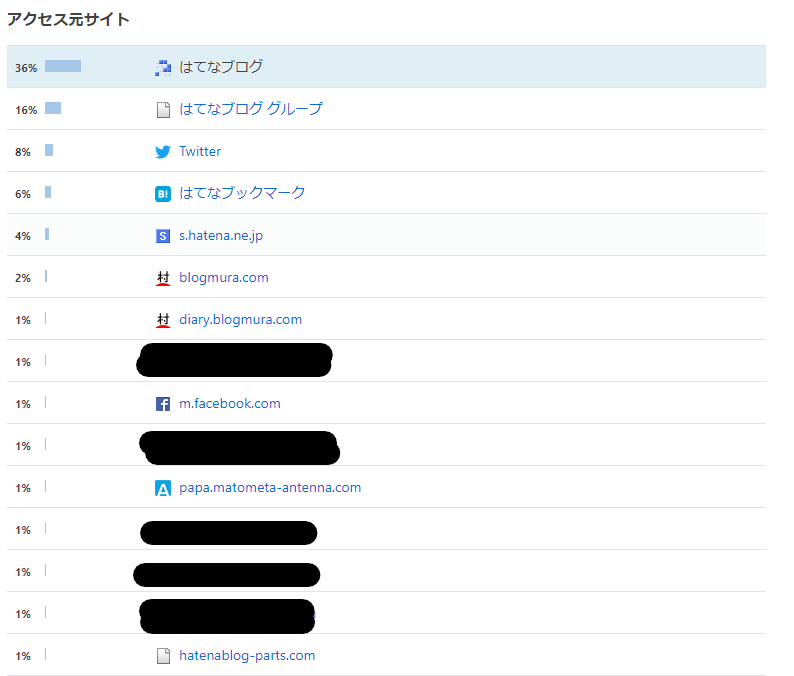
Task: Open the はてなブログ link
Action: coord(221,67)
